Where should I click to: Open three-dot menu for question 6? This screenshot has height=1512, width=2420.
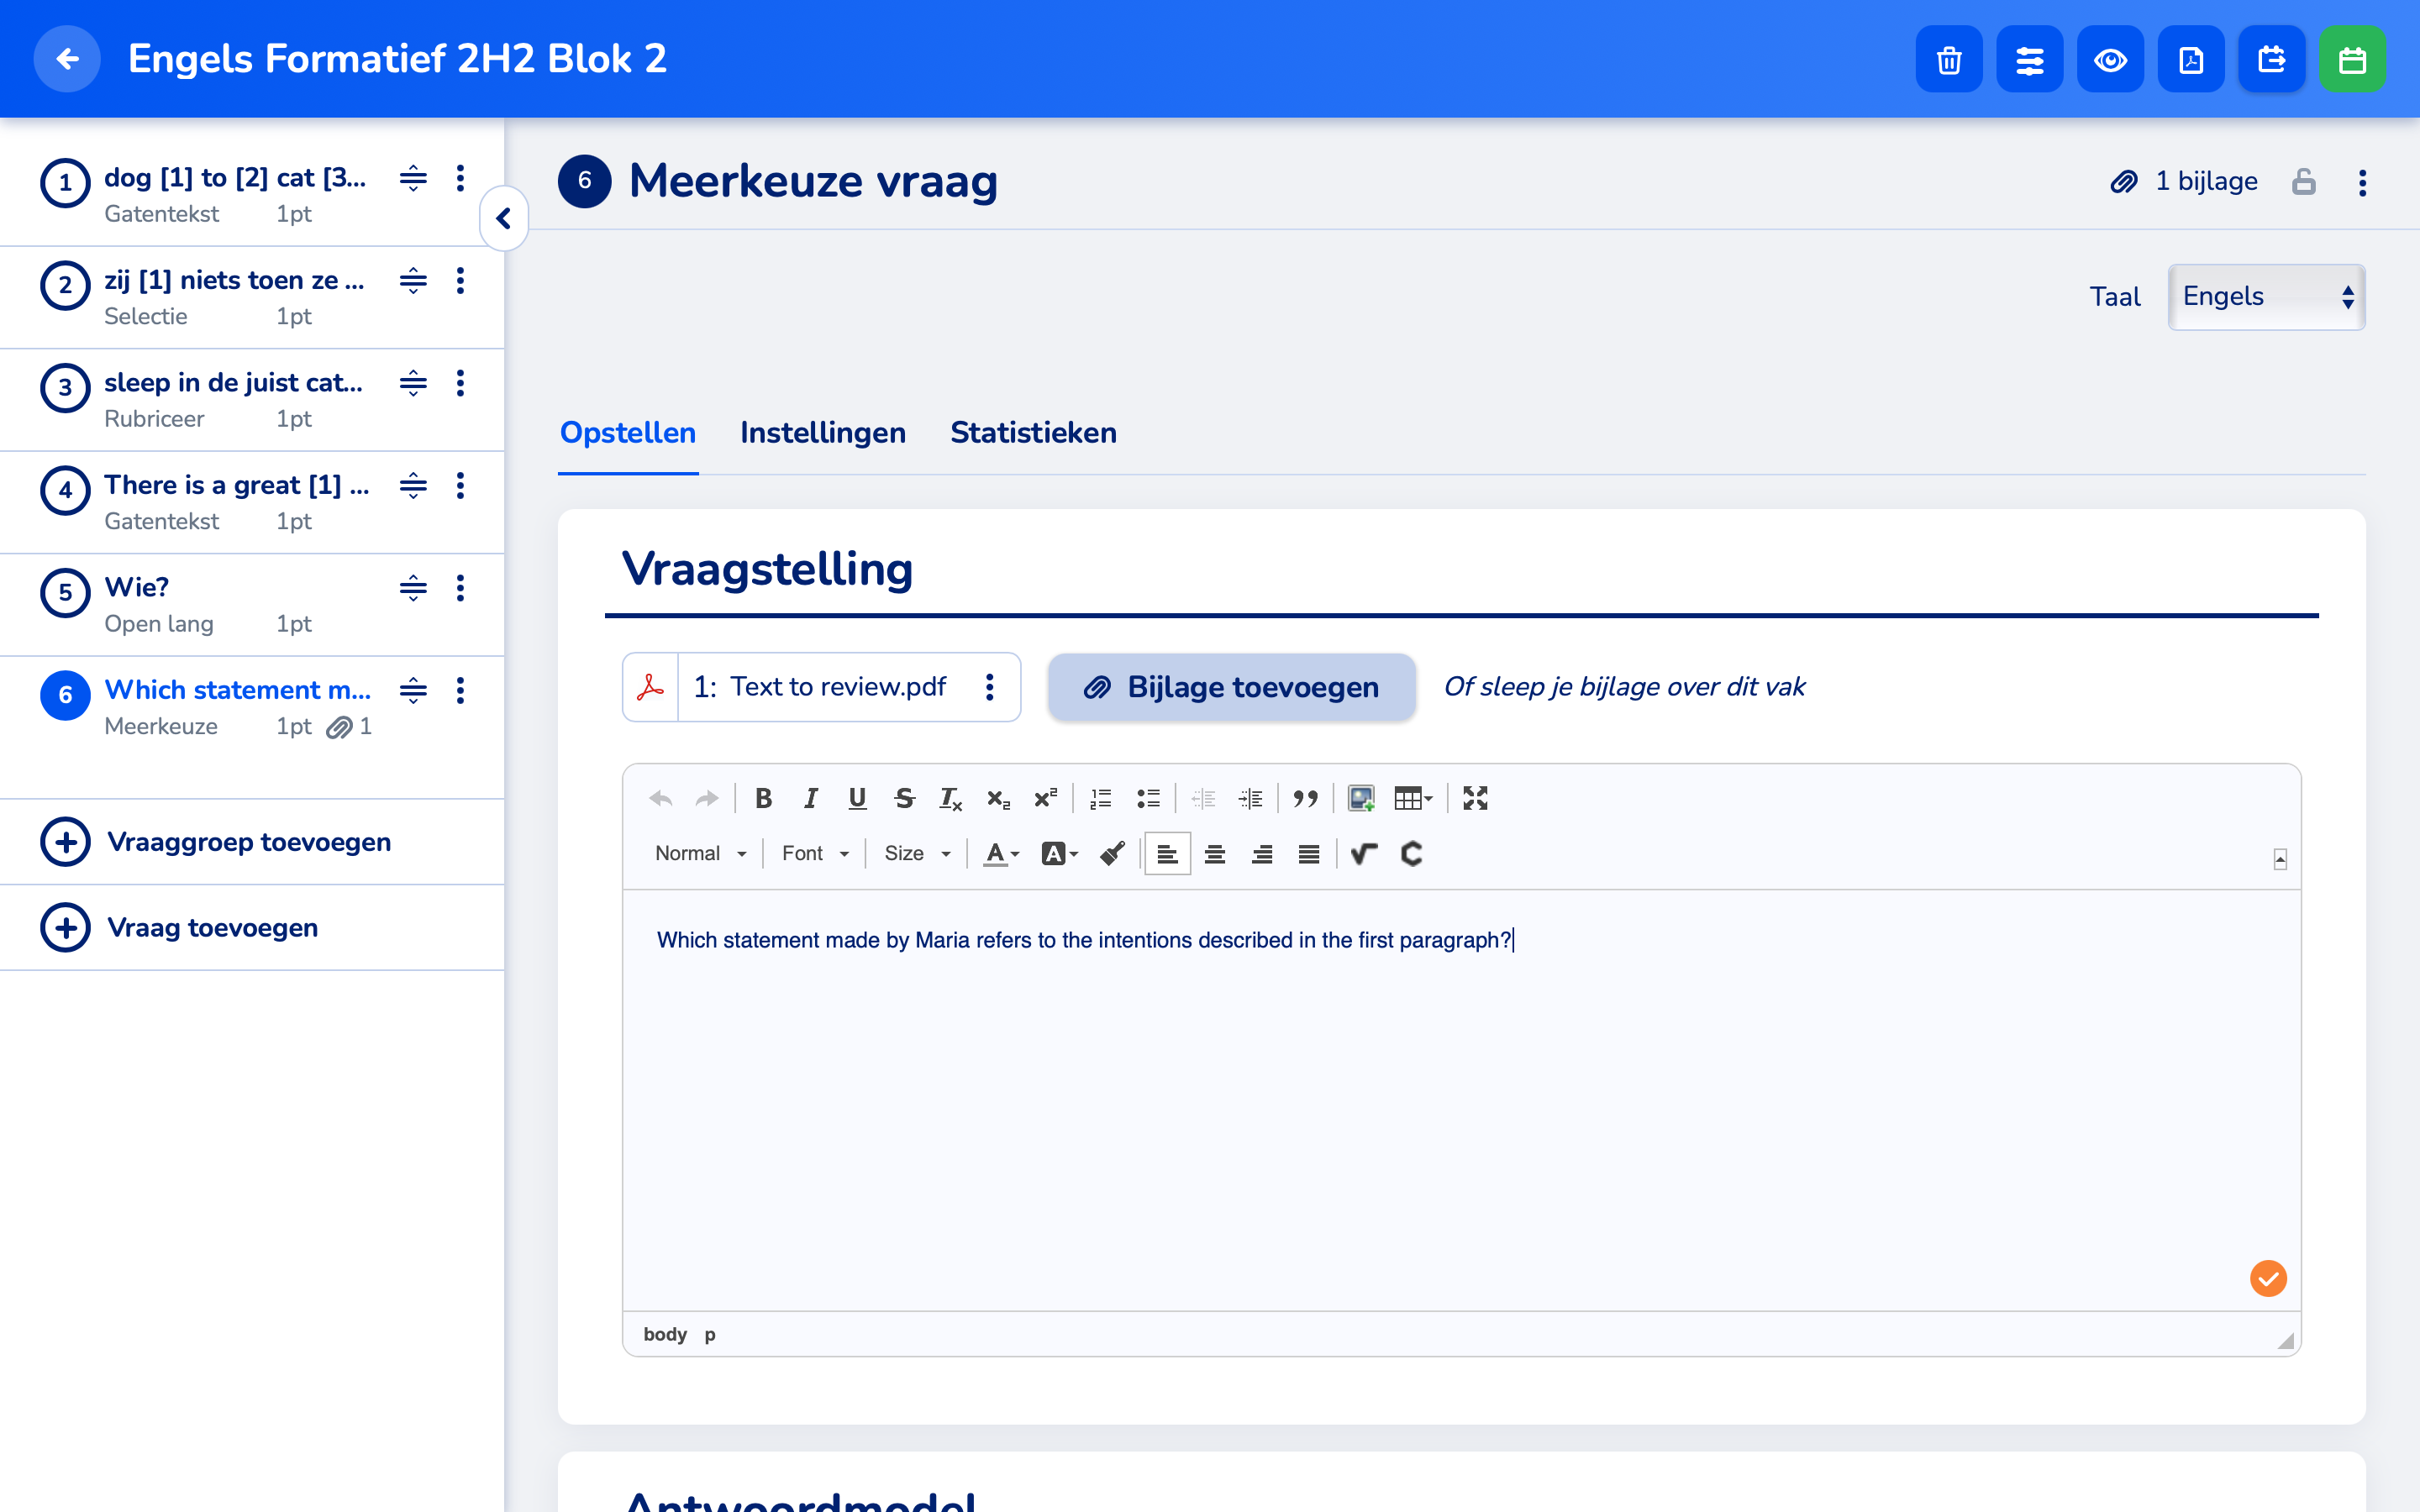point(461,690)
